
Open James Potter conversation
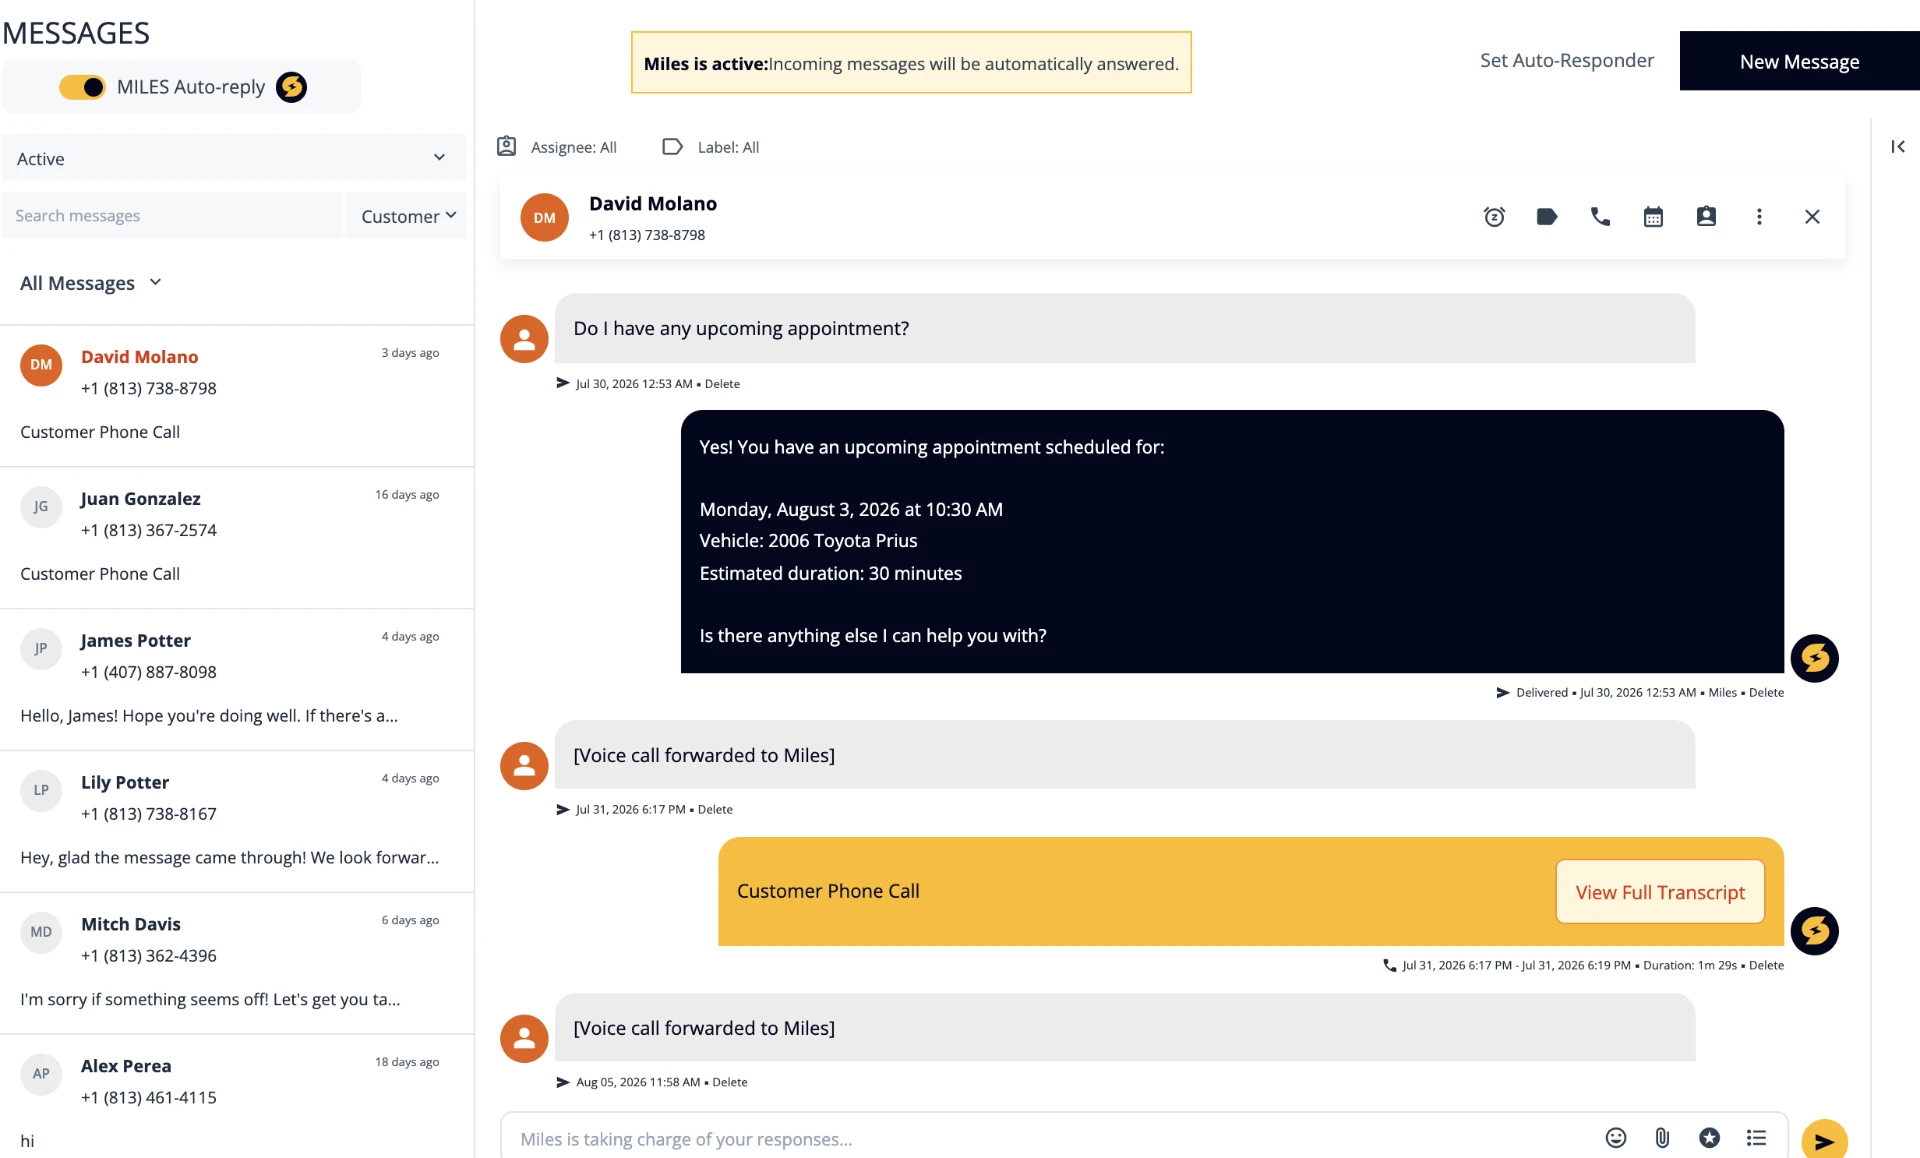pos(237,680)
